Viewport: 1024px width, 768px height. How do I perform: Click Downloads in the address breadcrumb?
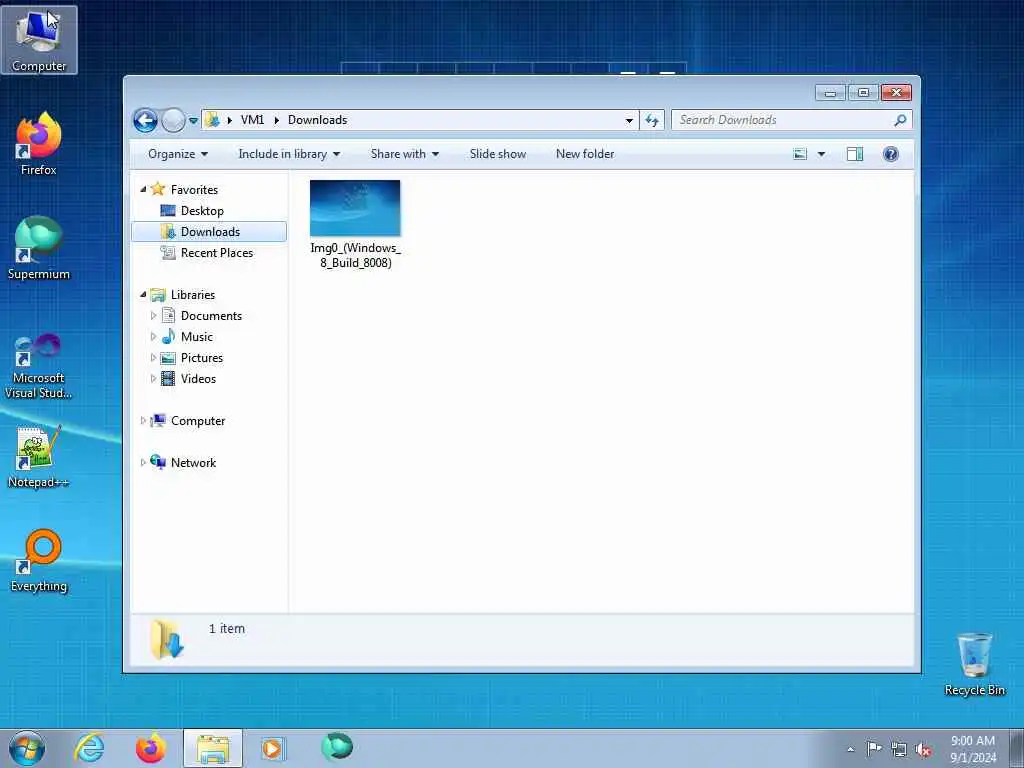pos(317,120)
